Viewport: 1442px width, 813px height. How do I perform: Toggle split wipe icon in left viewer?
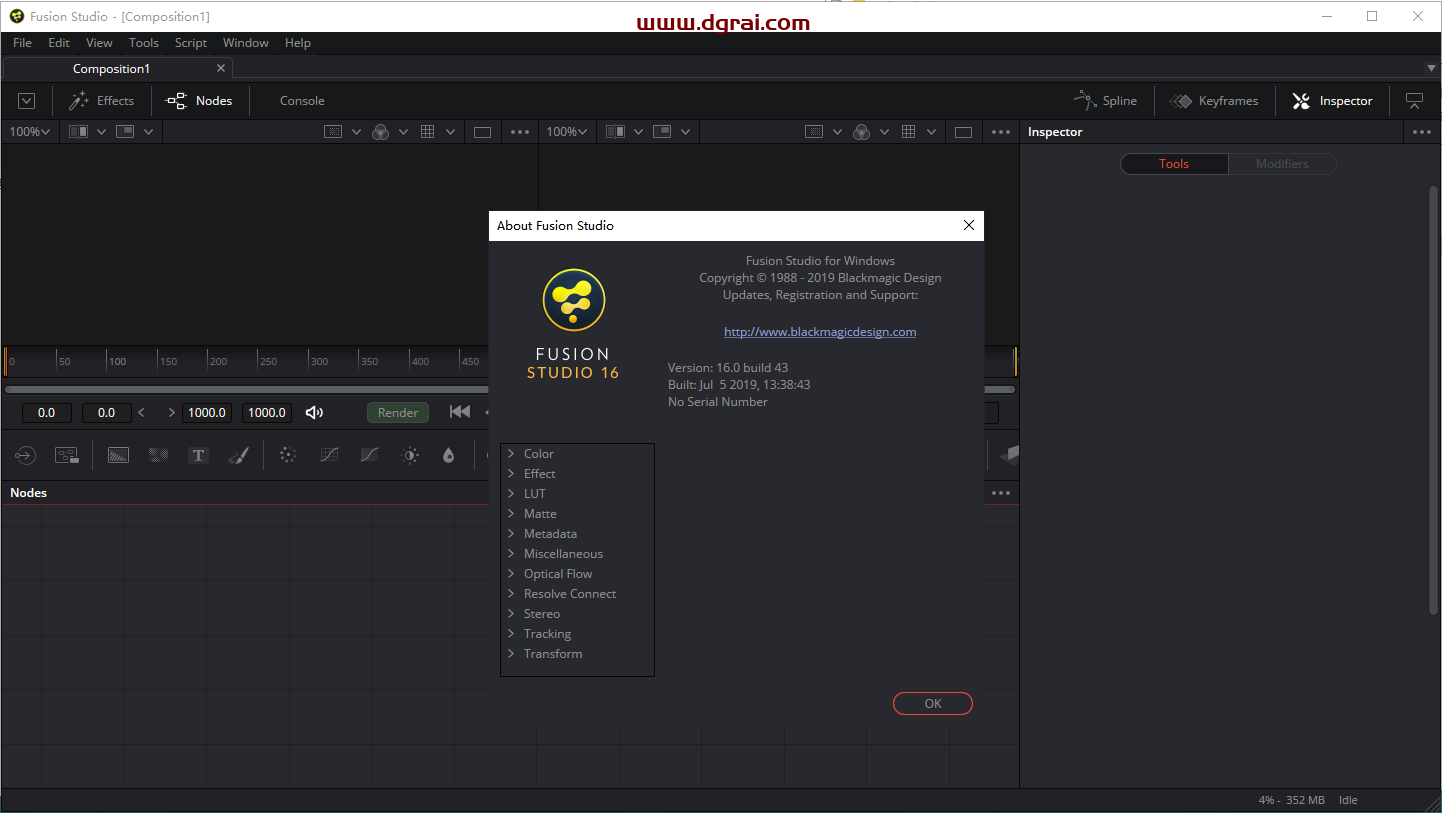(79, 132)
